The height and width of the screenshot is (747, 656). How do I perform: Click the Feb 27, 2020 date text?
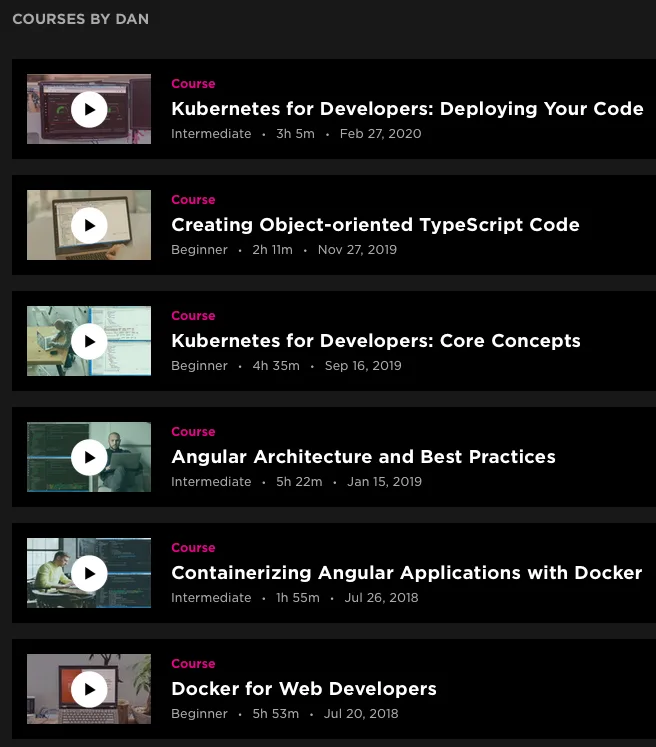coord(380,134)
